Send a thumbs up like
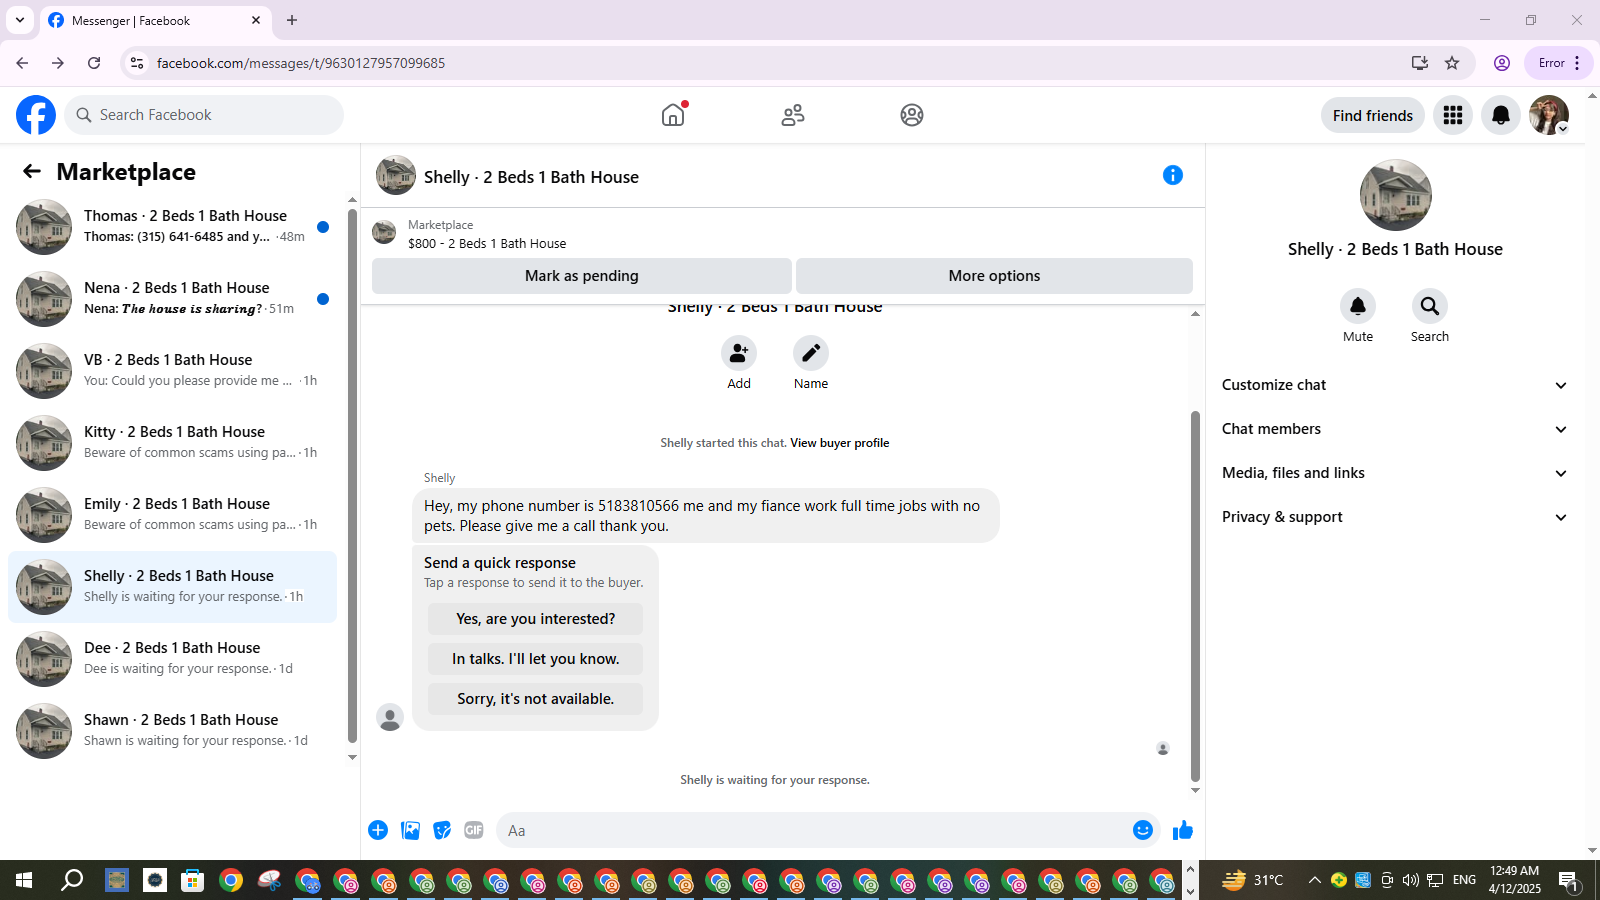 pyautogui.click(x=1183, y=830)
